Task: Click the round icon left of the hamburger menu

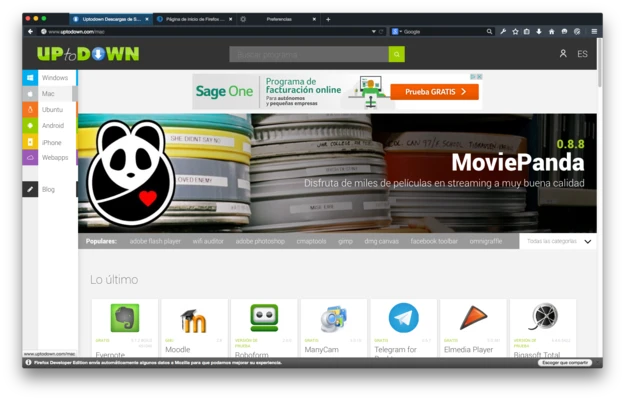Action: [x=577, y=31]
